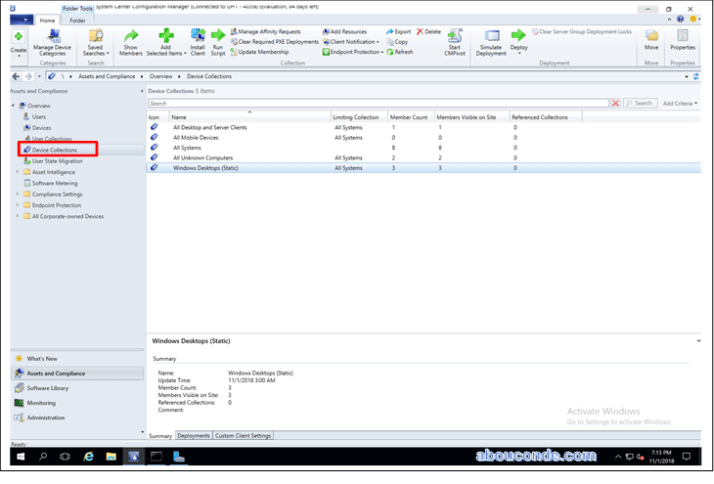Open the Software Library workspace
Image resolution: width=714 pixels, height=484 pixels.
[x=48, y=388]
